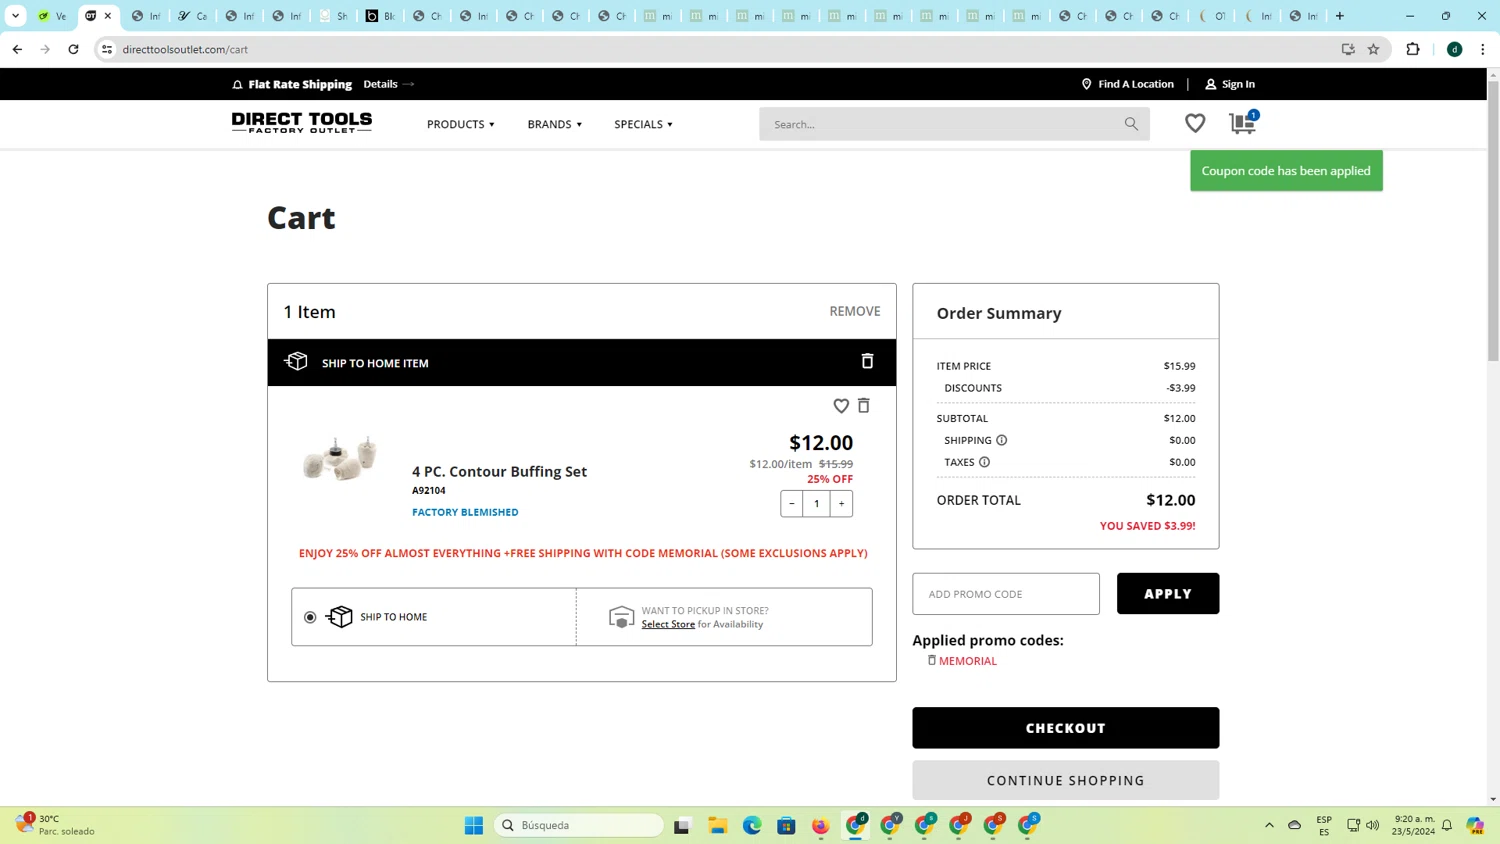Image resolution: width=1500 pixels, height=844 pixels.
Task: Open the Find A Location link
Action: (x=1136, y=84)
